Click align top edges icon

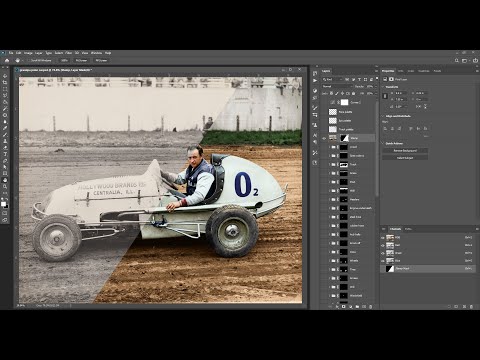411,128
